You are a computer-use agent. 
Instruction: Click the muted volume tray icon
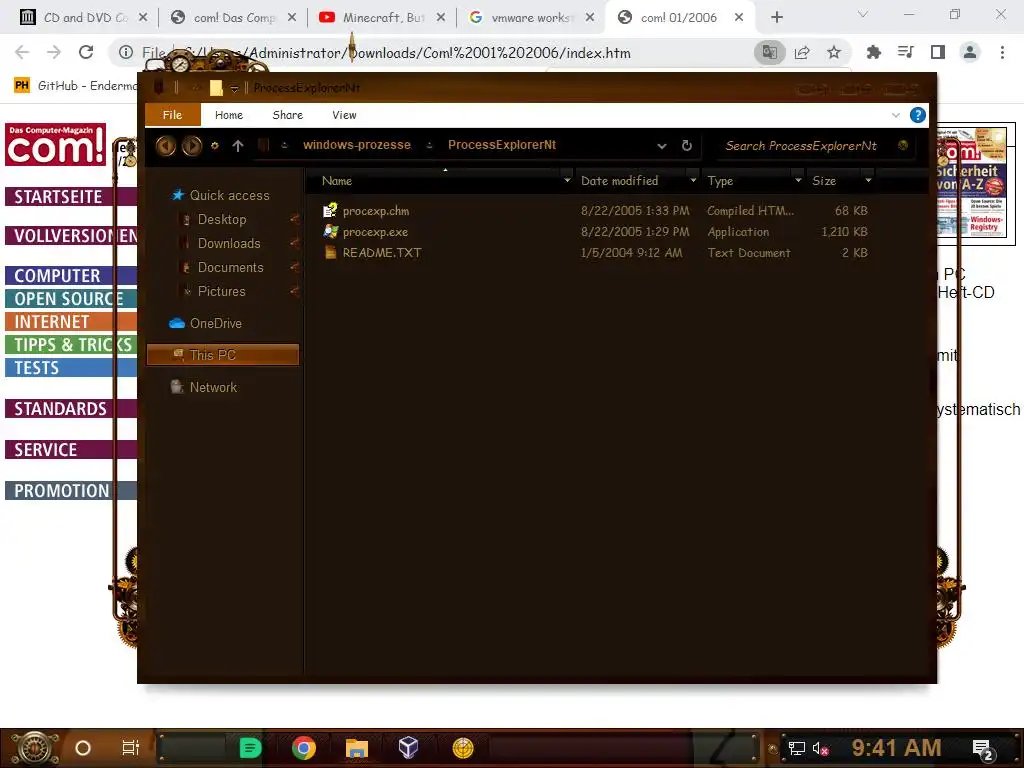pos(820,748)
